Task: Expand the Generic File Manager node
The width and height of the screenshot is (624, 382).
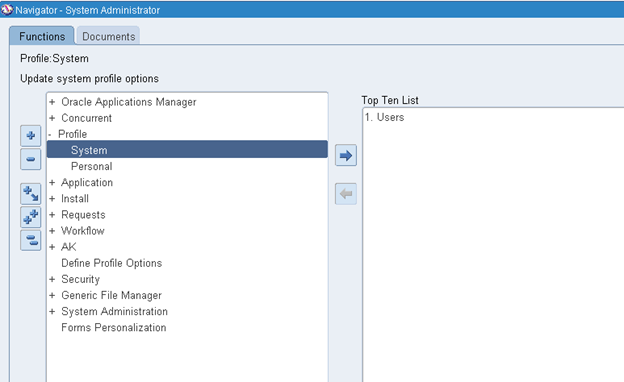Action: (52, 295)
